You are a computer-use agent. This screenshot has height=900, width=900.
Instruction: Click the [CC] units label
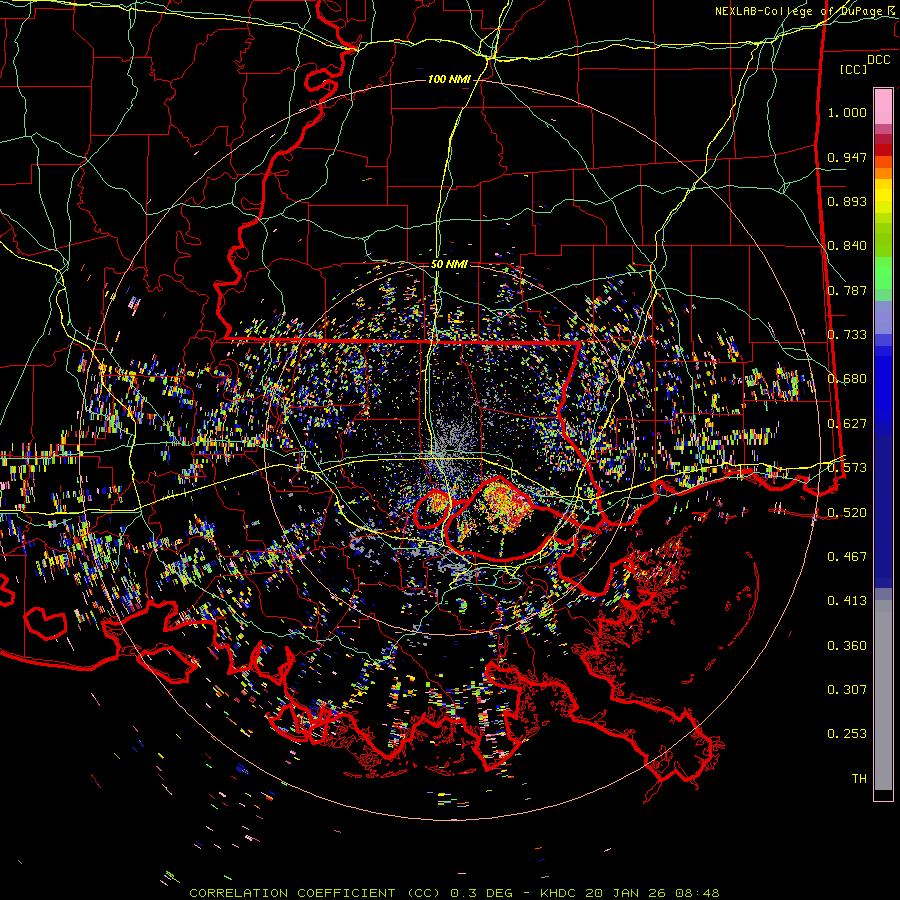[854, 69]
